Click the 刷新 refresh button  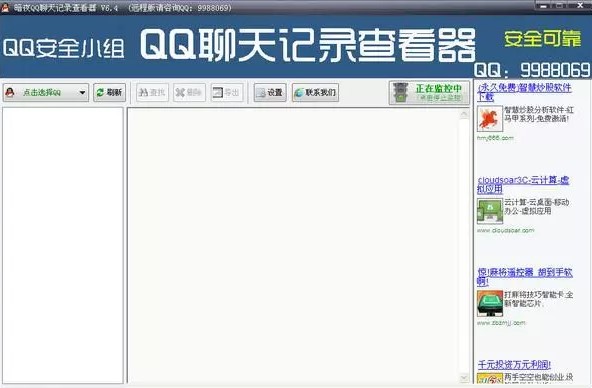[109, 92]
